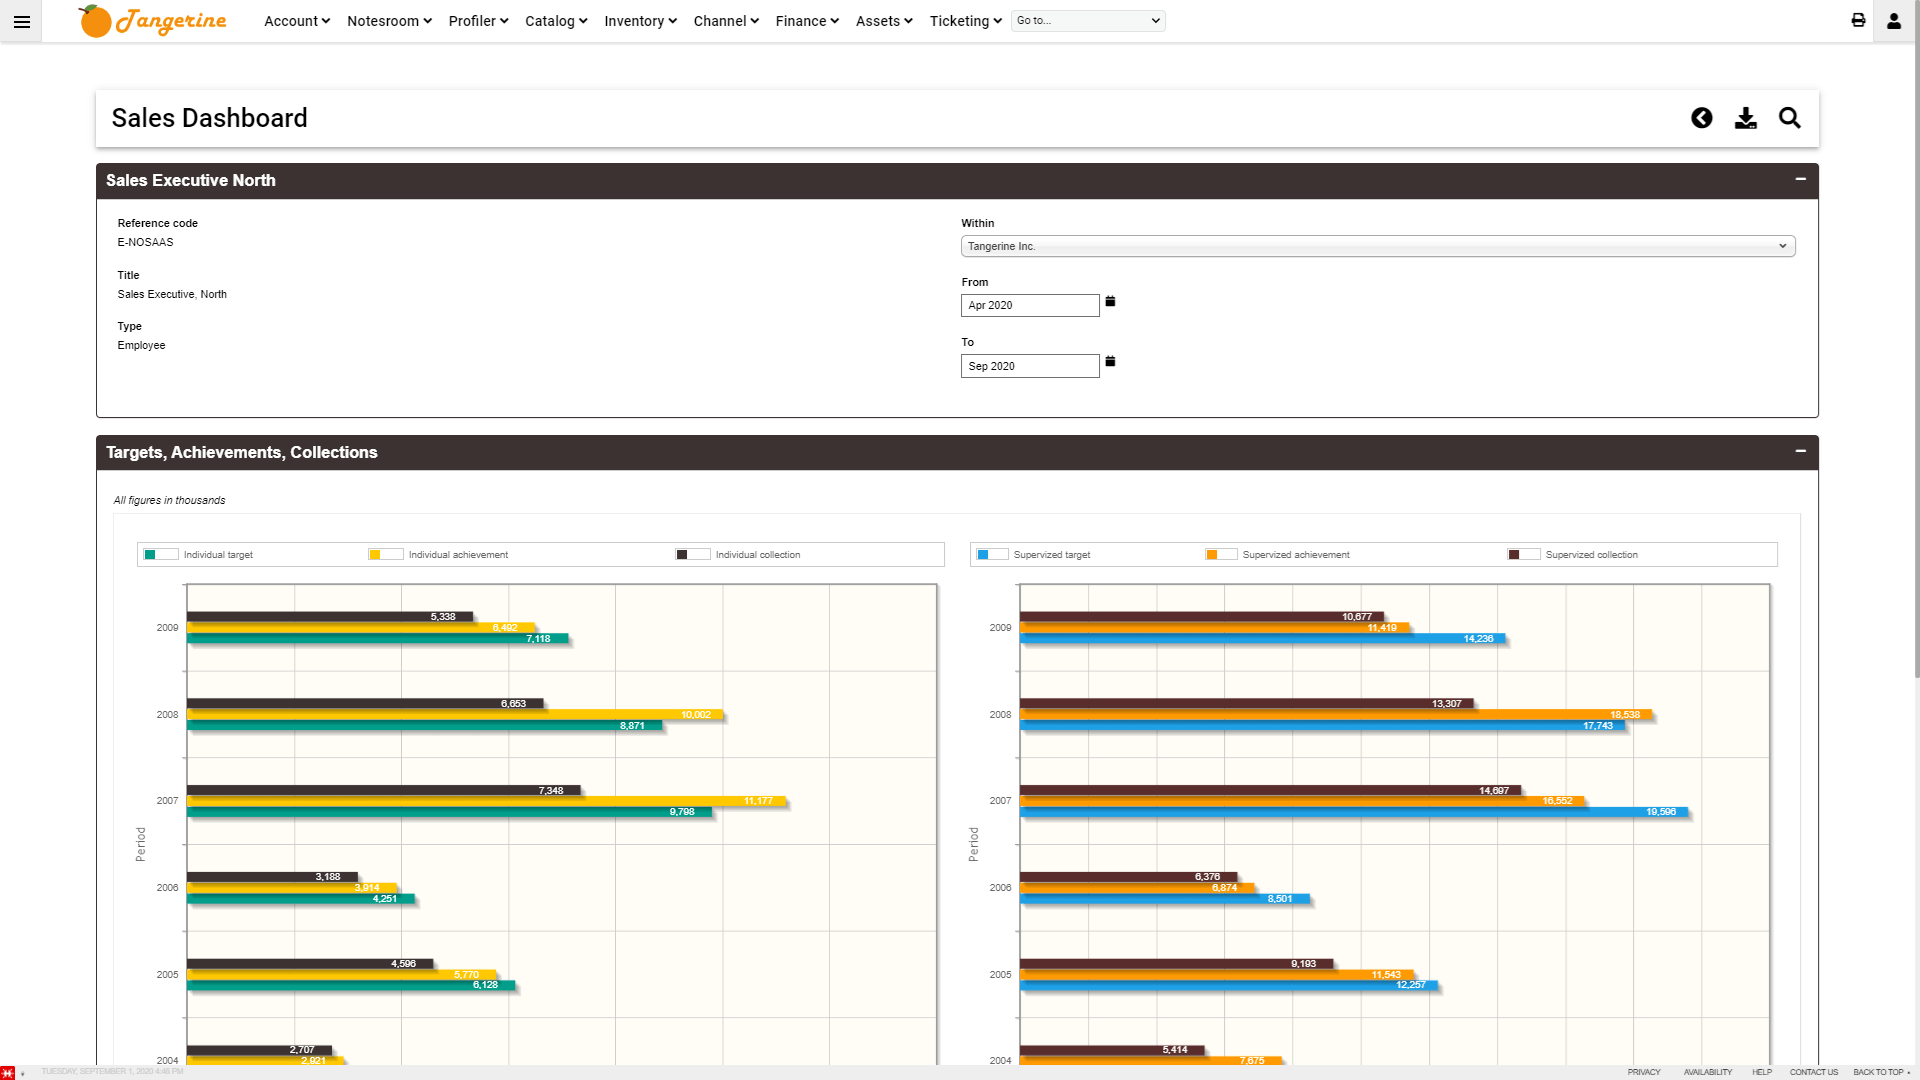
Task: Click the Sales Executive, North title text
Action: (x=172, y=294)
